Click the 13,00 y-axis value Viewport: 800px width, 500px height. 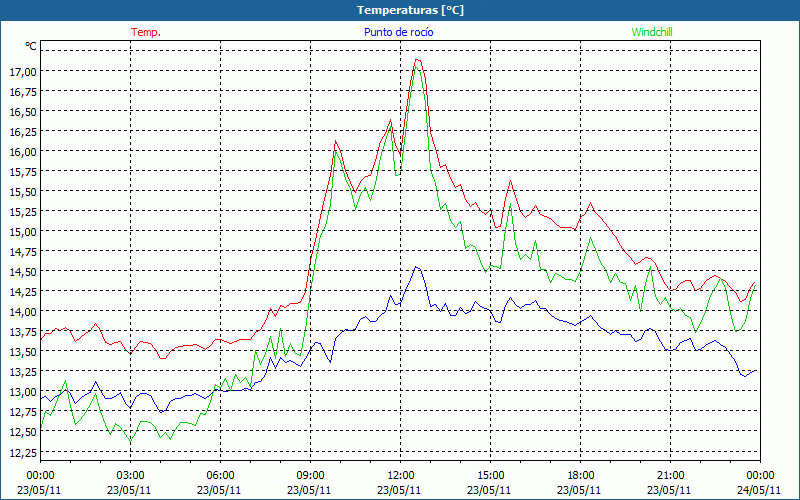click(x=22, y=392)
